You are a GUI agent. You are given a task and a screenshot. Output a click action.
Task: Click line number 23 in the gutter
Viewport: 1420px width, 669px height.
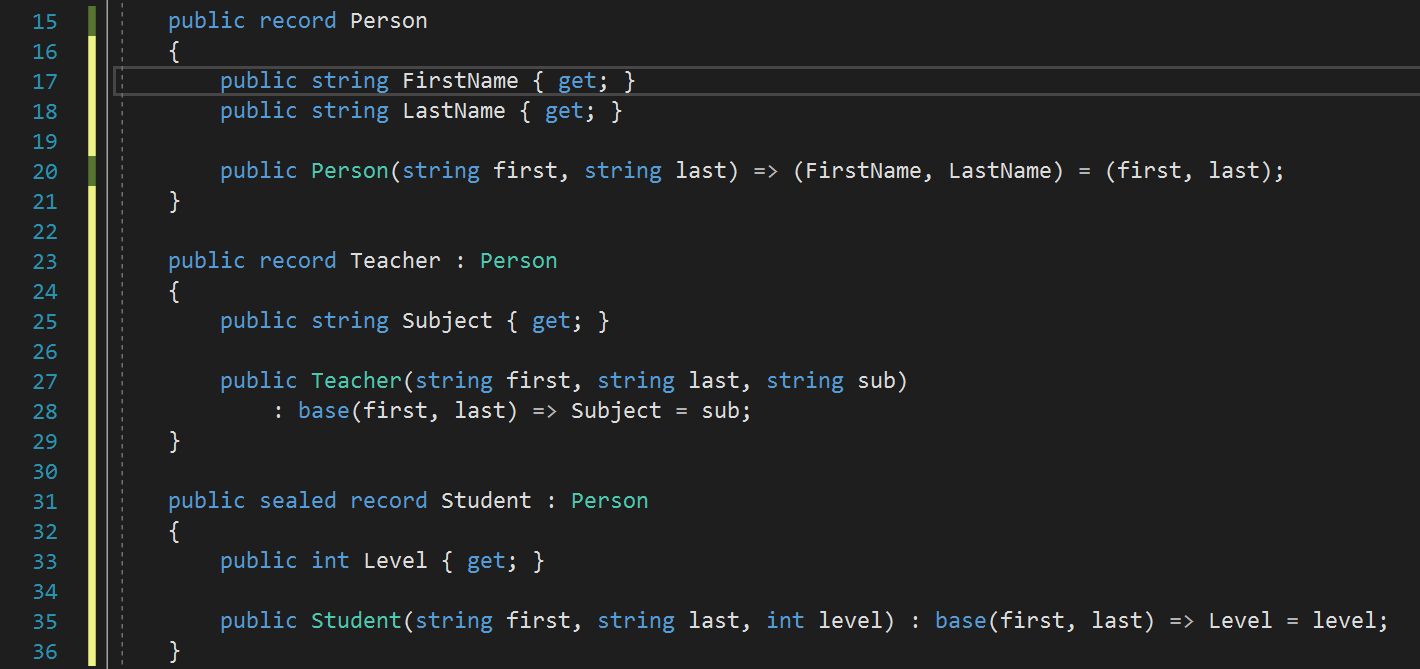[x=45, y=261]
